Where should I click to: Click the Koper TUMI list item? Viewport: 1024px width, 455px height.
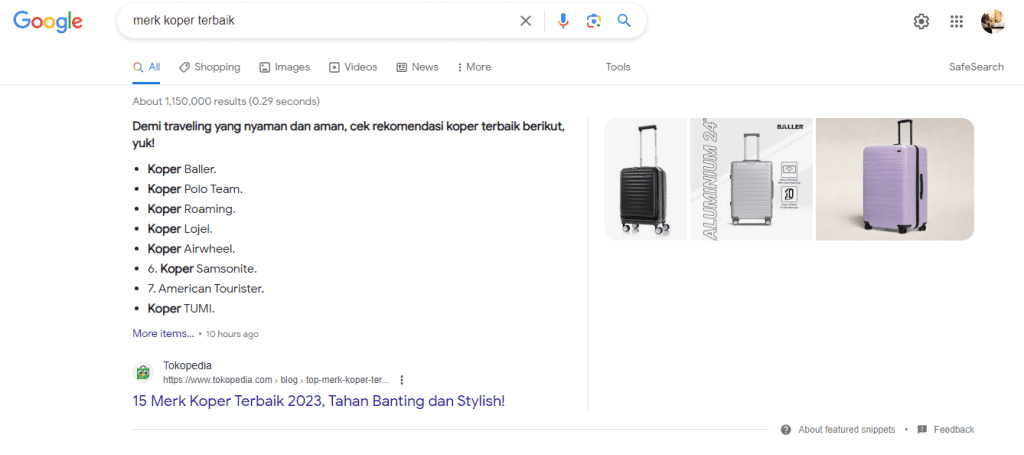pos(182,308)
